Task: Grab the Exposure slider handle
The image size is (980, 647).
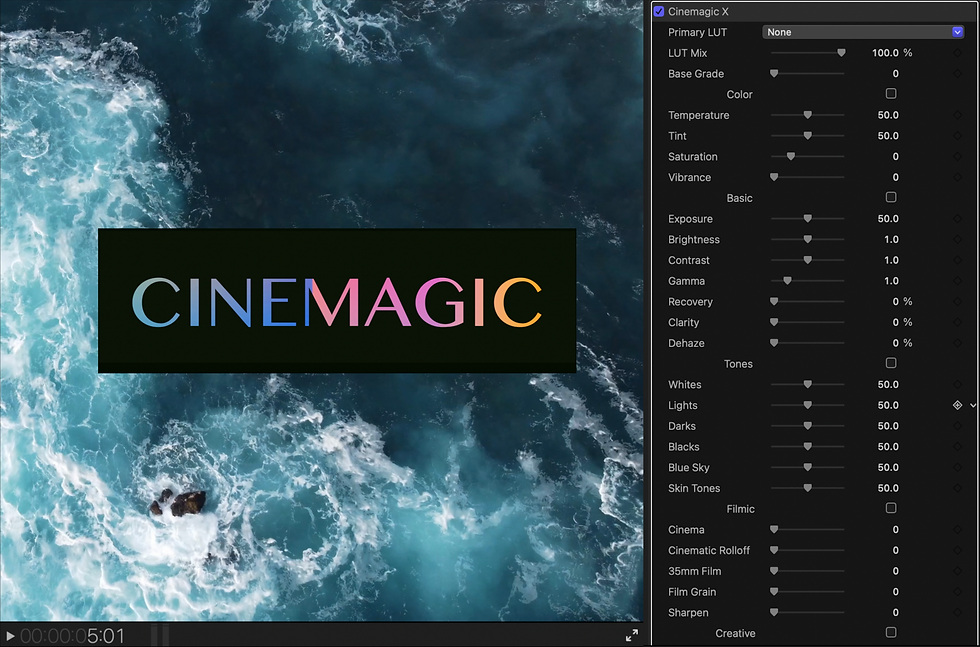Action: [807, 218]
